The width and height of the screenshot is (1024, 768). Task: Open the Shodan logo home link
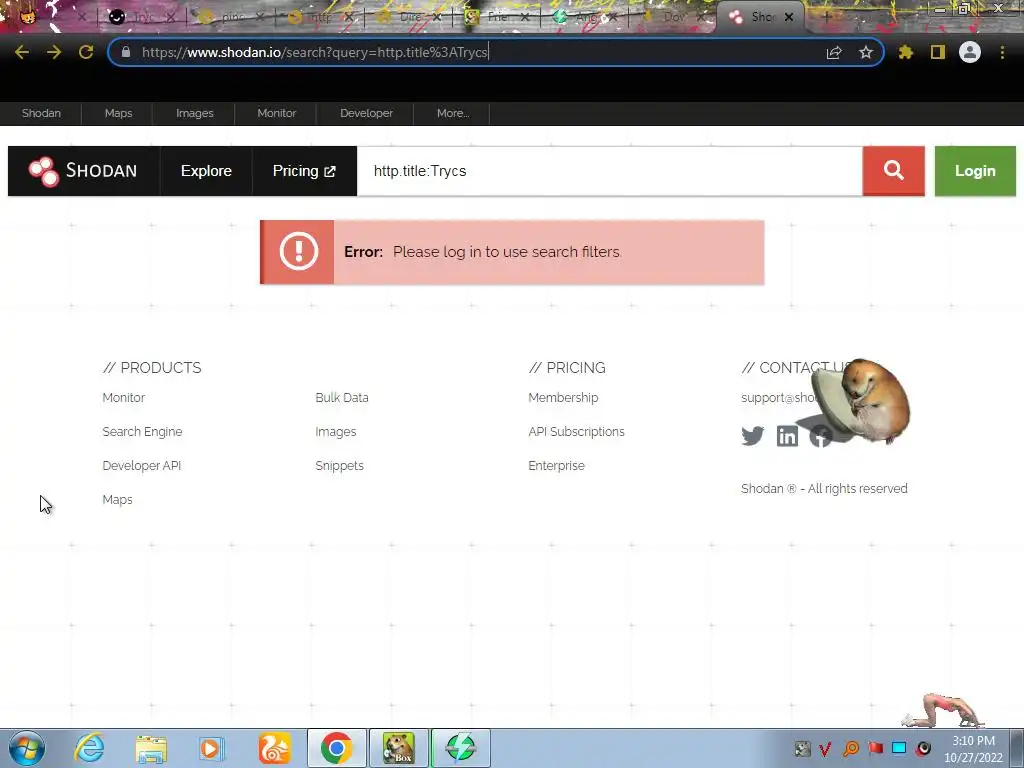click(x=84, y=171)
